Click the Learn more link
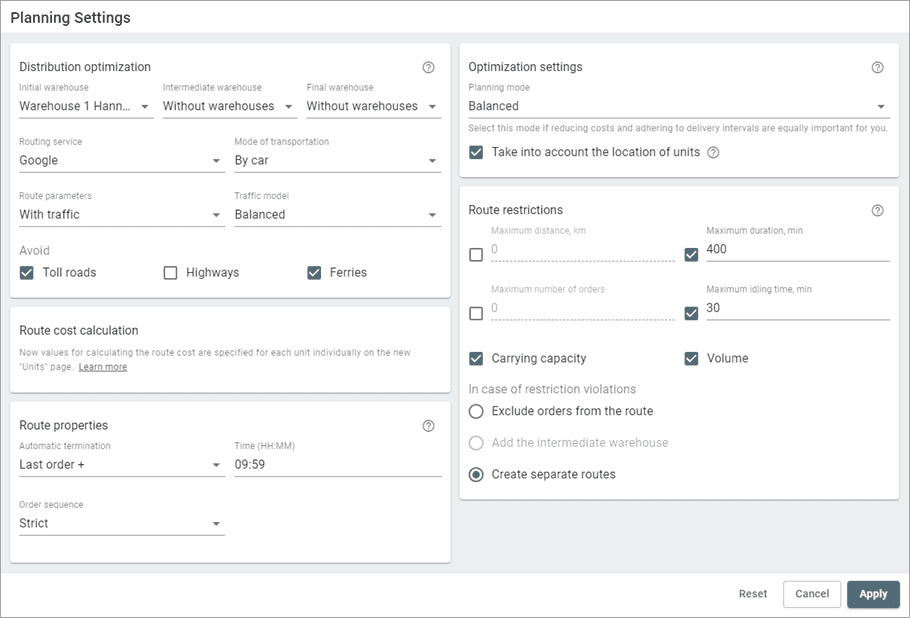This screenshot has width=910, height=618. 103,367
